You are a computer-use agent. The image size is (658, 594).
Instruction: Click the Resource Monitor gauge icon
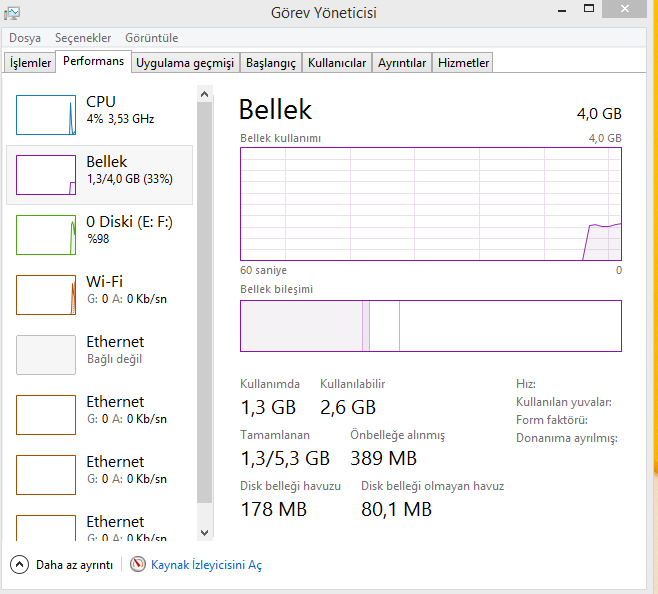[x=138, y=564]
